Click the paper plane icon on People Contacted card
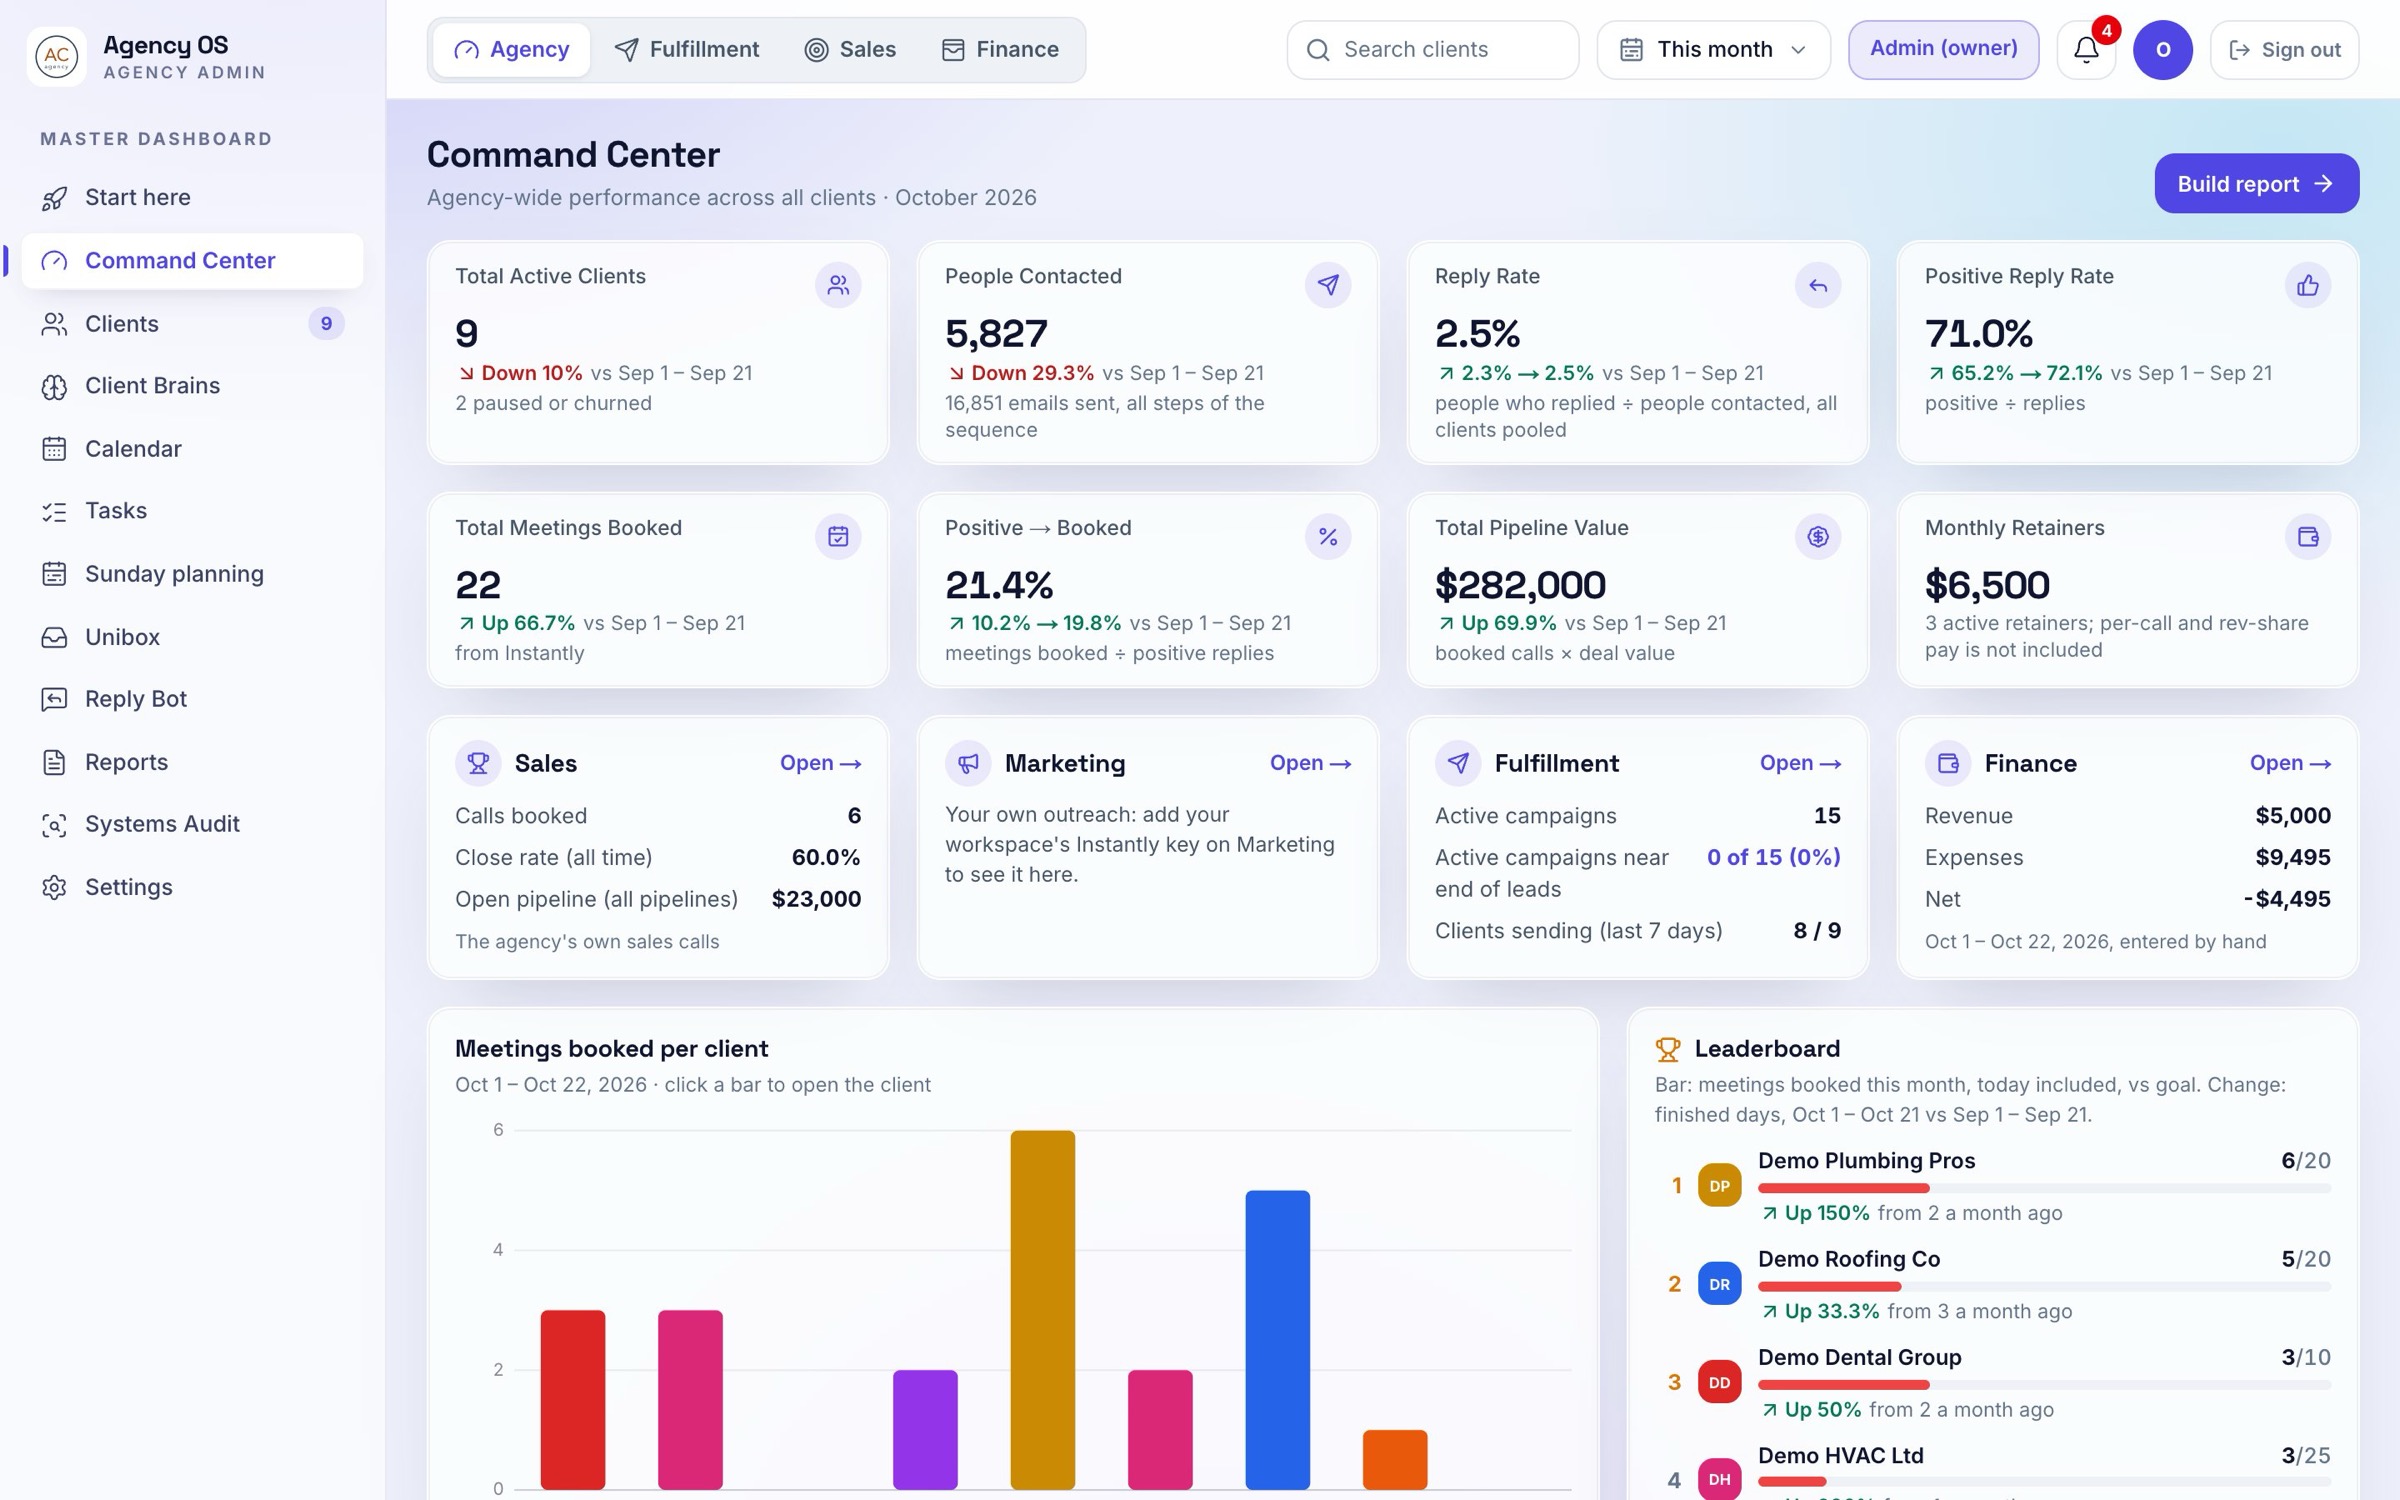This screenshot has height=1500, width=2400. click(1328, 286)
